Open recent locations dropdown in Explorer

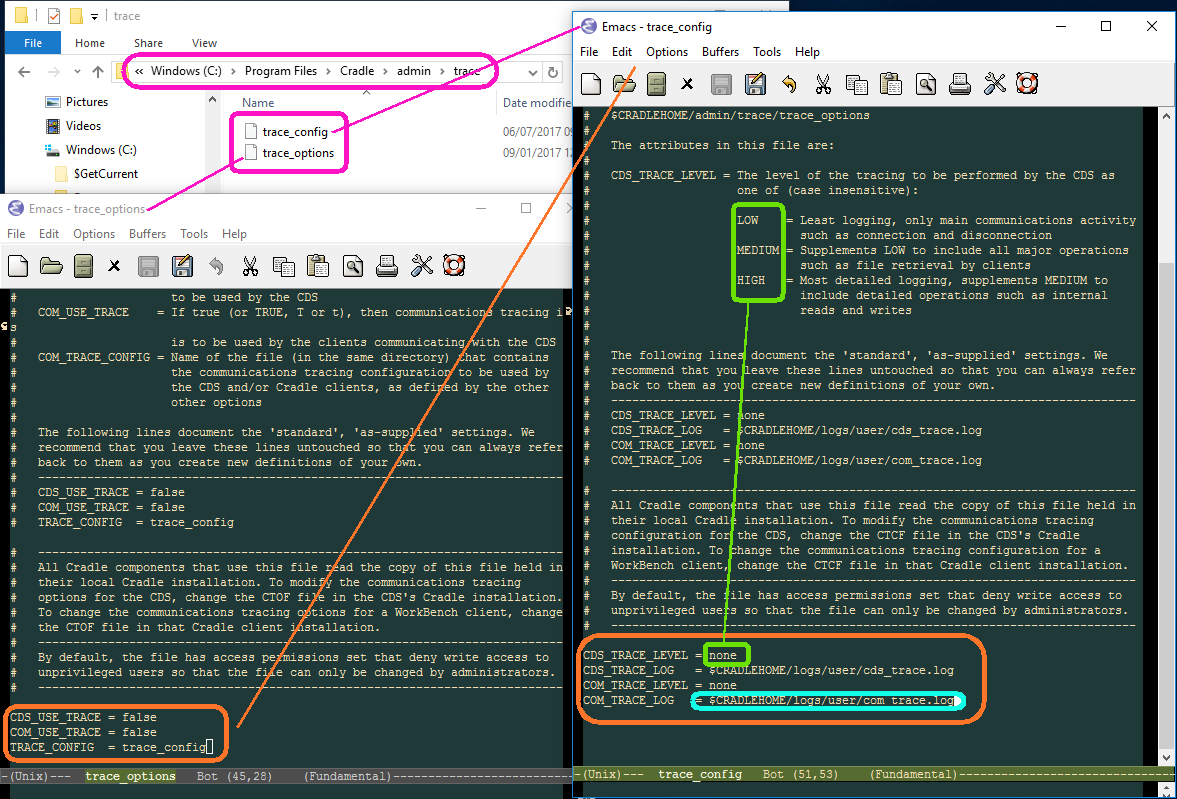[77, 72]
